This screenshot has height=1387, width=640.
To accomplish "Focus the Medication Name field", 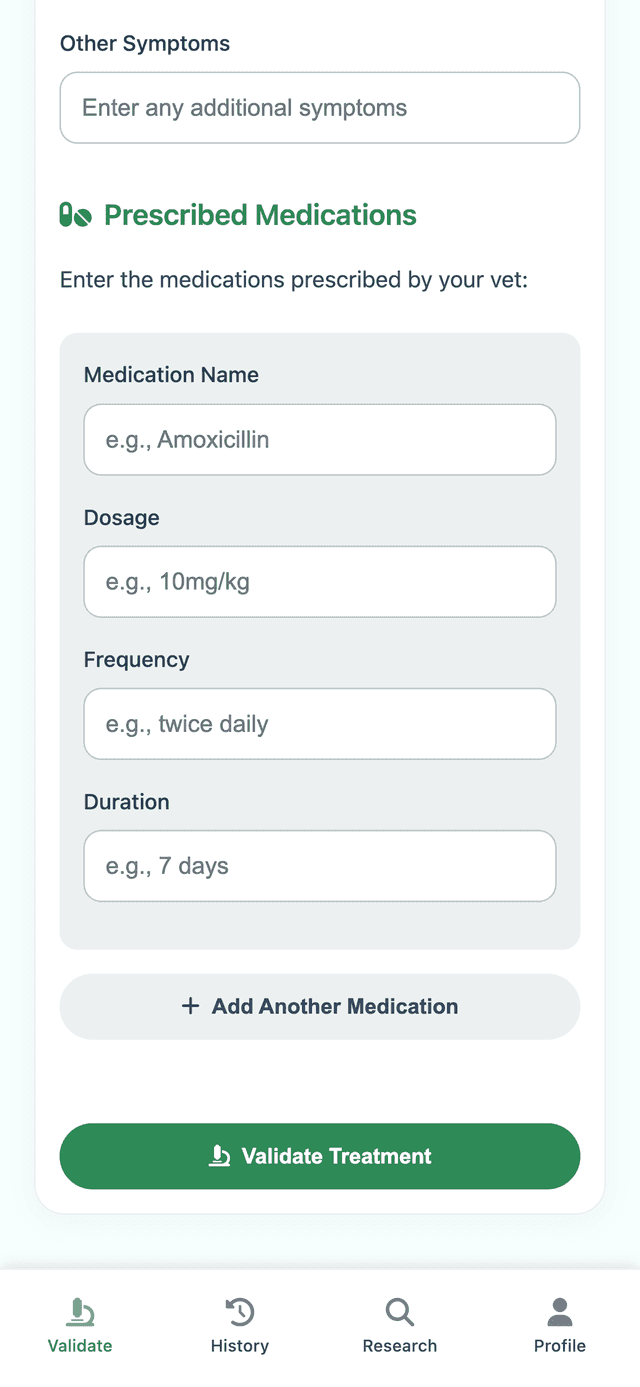I will pyautogui.click(x=320, y=439).
